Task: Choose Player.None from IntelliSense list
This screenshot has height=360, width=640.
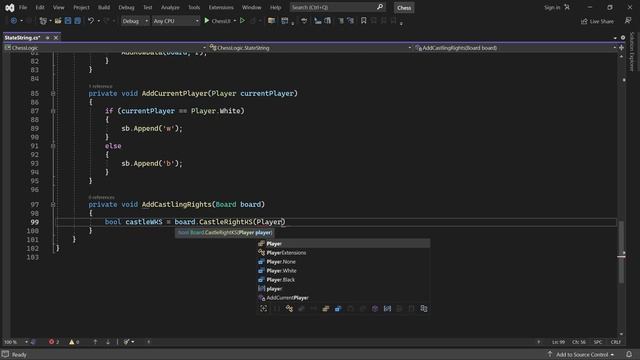Action: pos(343,262)
